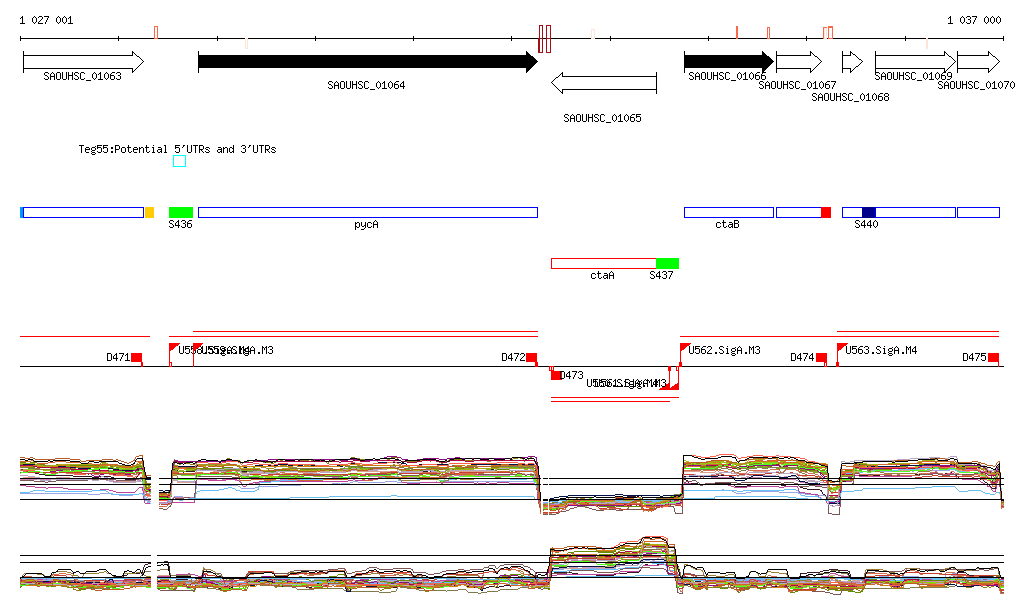Click the leftward SAOUHSC_01065 gene arrow
The height and width of the screenshot is (611, 1024).
pyautogui.click(x=604, y=83)
